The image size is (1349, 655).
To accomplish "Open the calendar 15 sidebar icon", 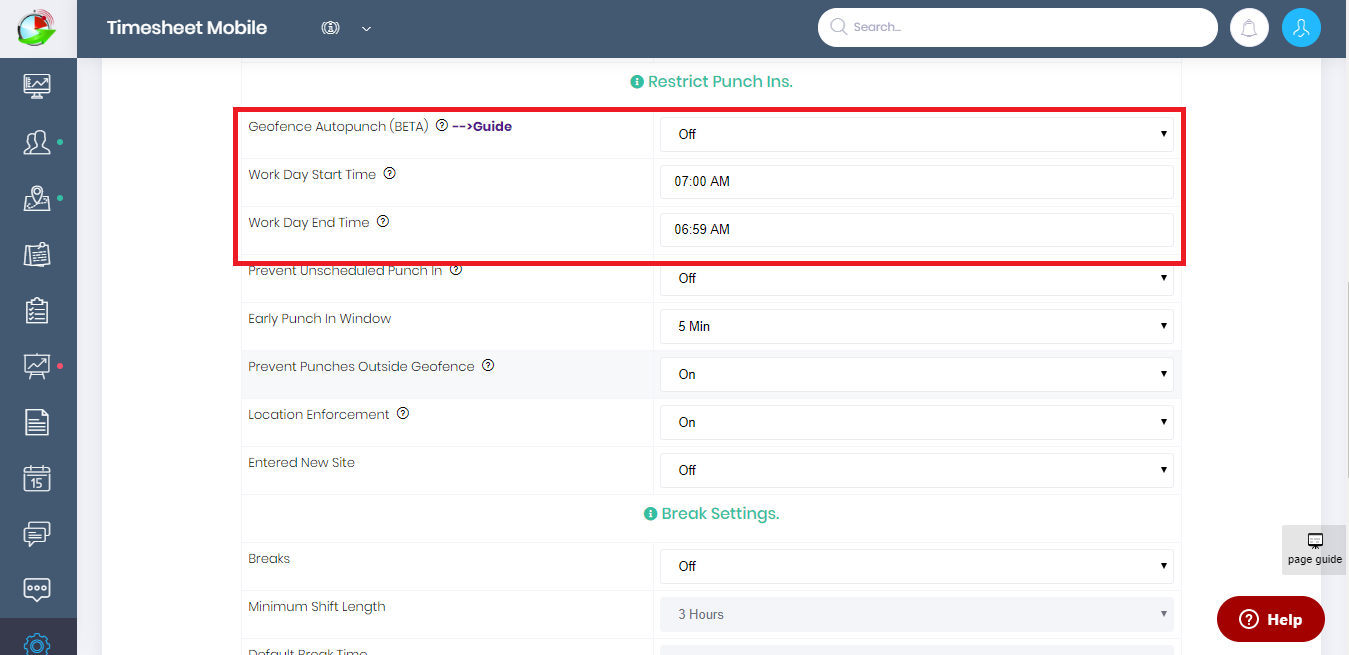I will coord(37,478).
